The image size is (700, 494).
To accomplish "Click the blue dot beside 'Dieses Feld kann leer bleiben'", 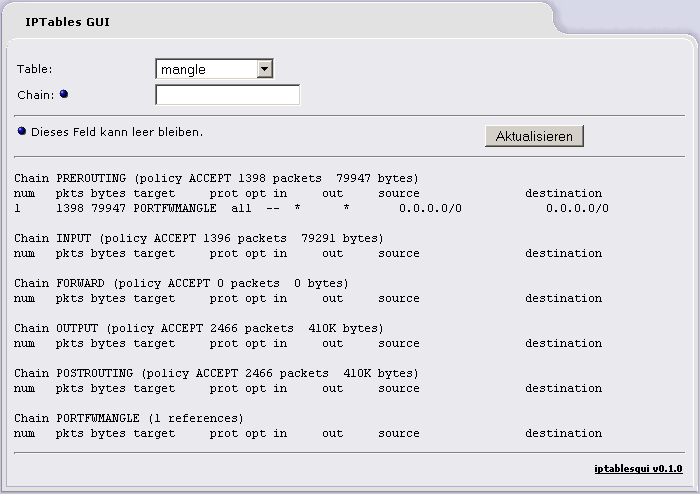I will [22, 131].
